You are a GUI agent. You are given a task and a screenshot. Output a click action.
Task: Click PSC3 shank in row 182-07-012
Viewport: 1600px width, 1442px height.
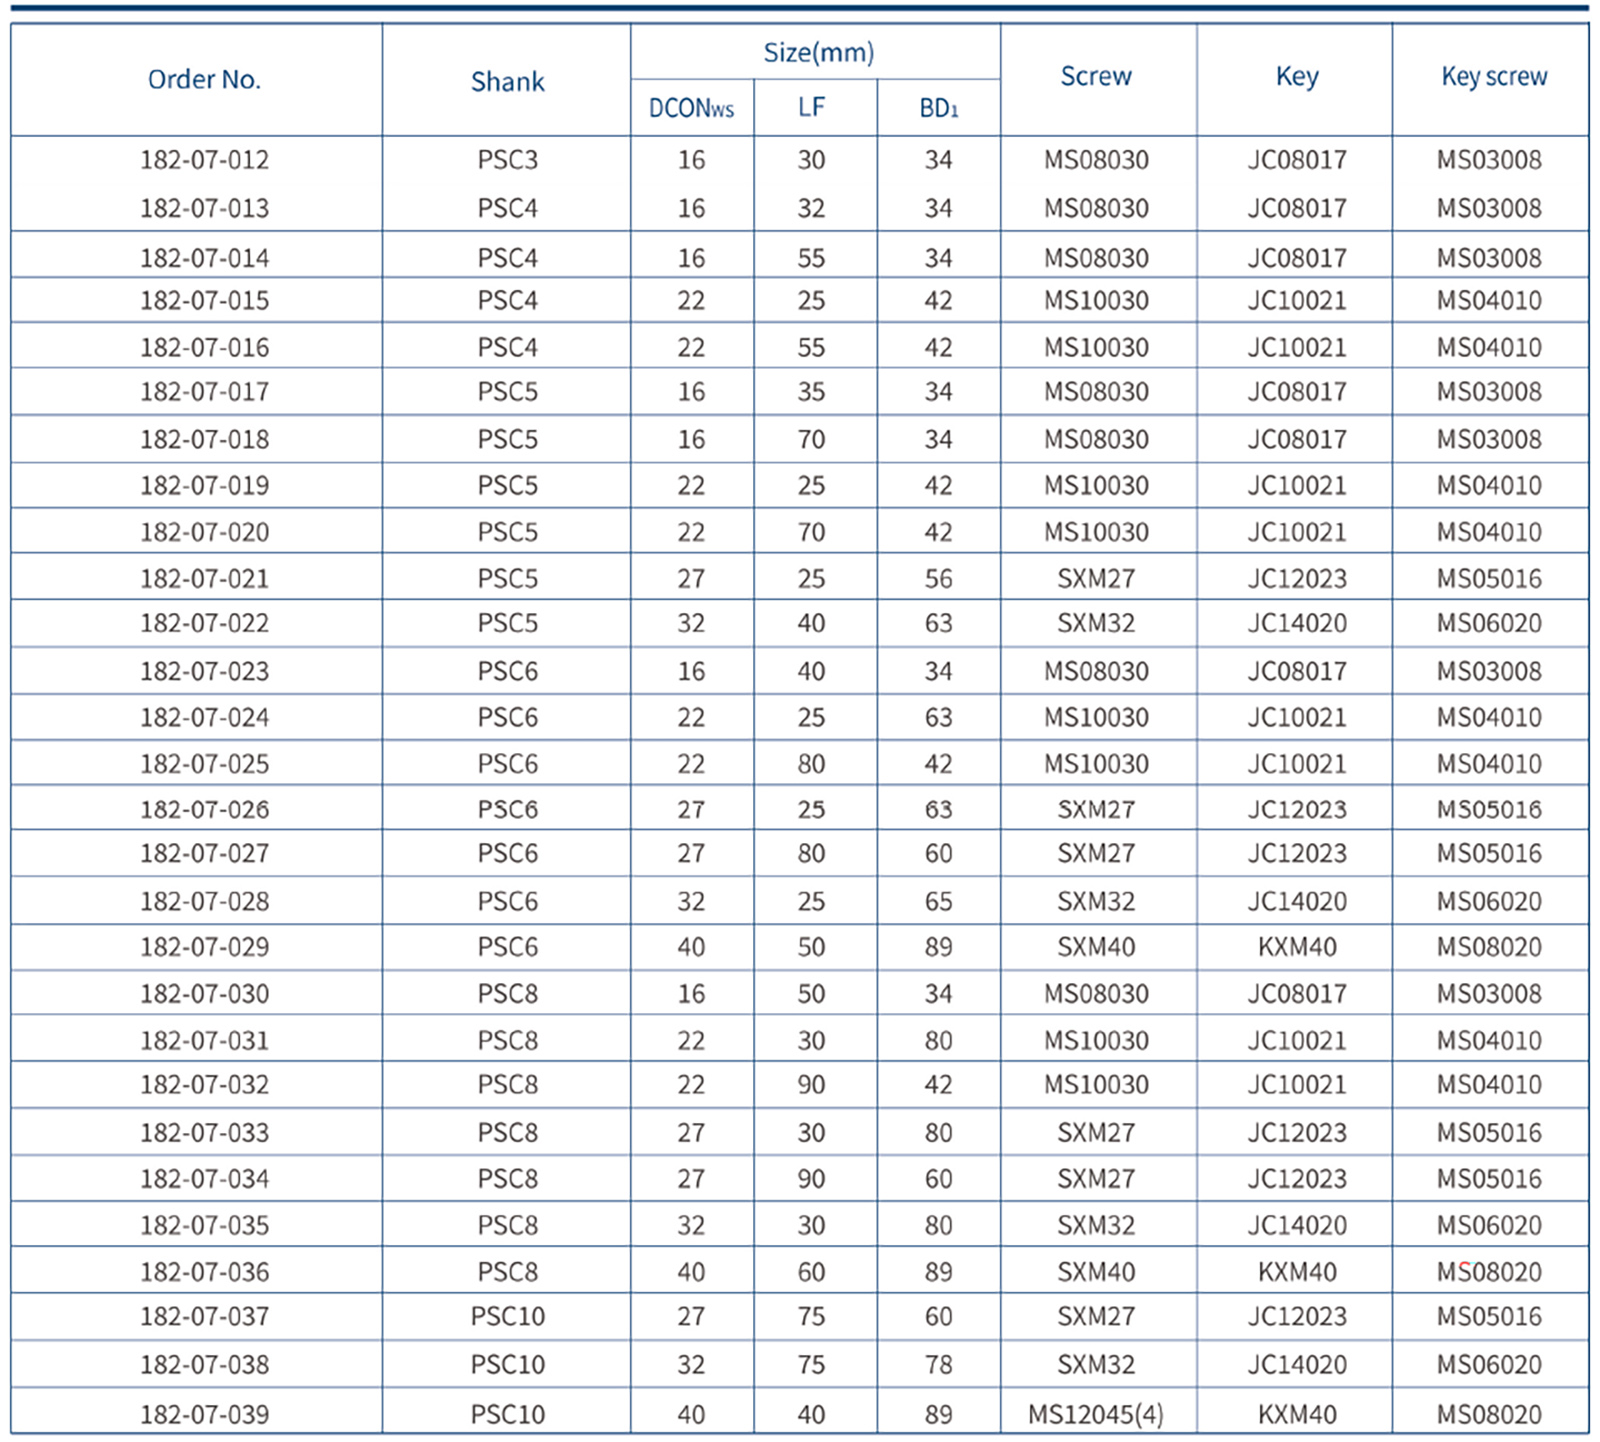[x=508, y=160]
